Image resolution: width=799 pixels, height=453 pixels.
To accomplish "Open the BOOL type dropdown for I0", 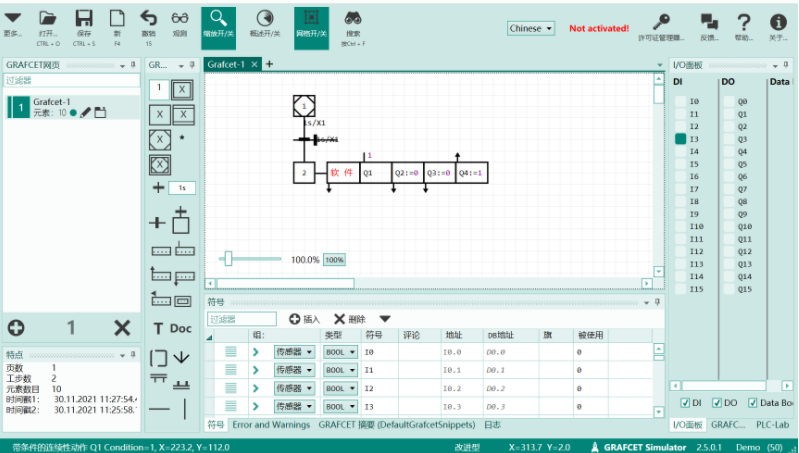I will [340, 352].
